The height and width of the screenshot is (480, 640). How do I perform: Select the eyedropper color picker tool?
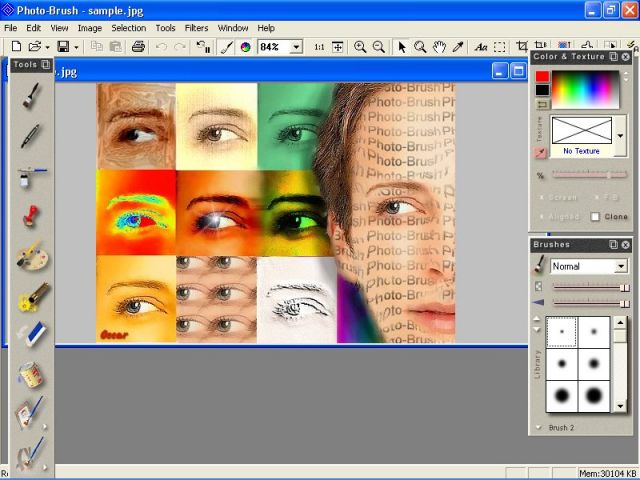458,47
